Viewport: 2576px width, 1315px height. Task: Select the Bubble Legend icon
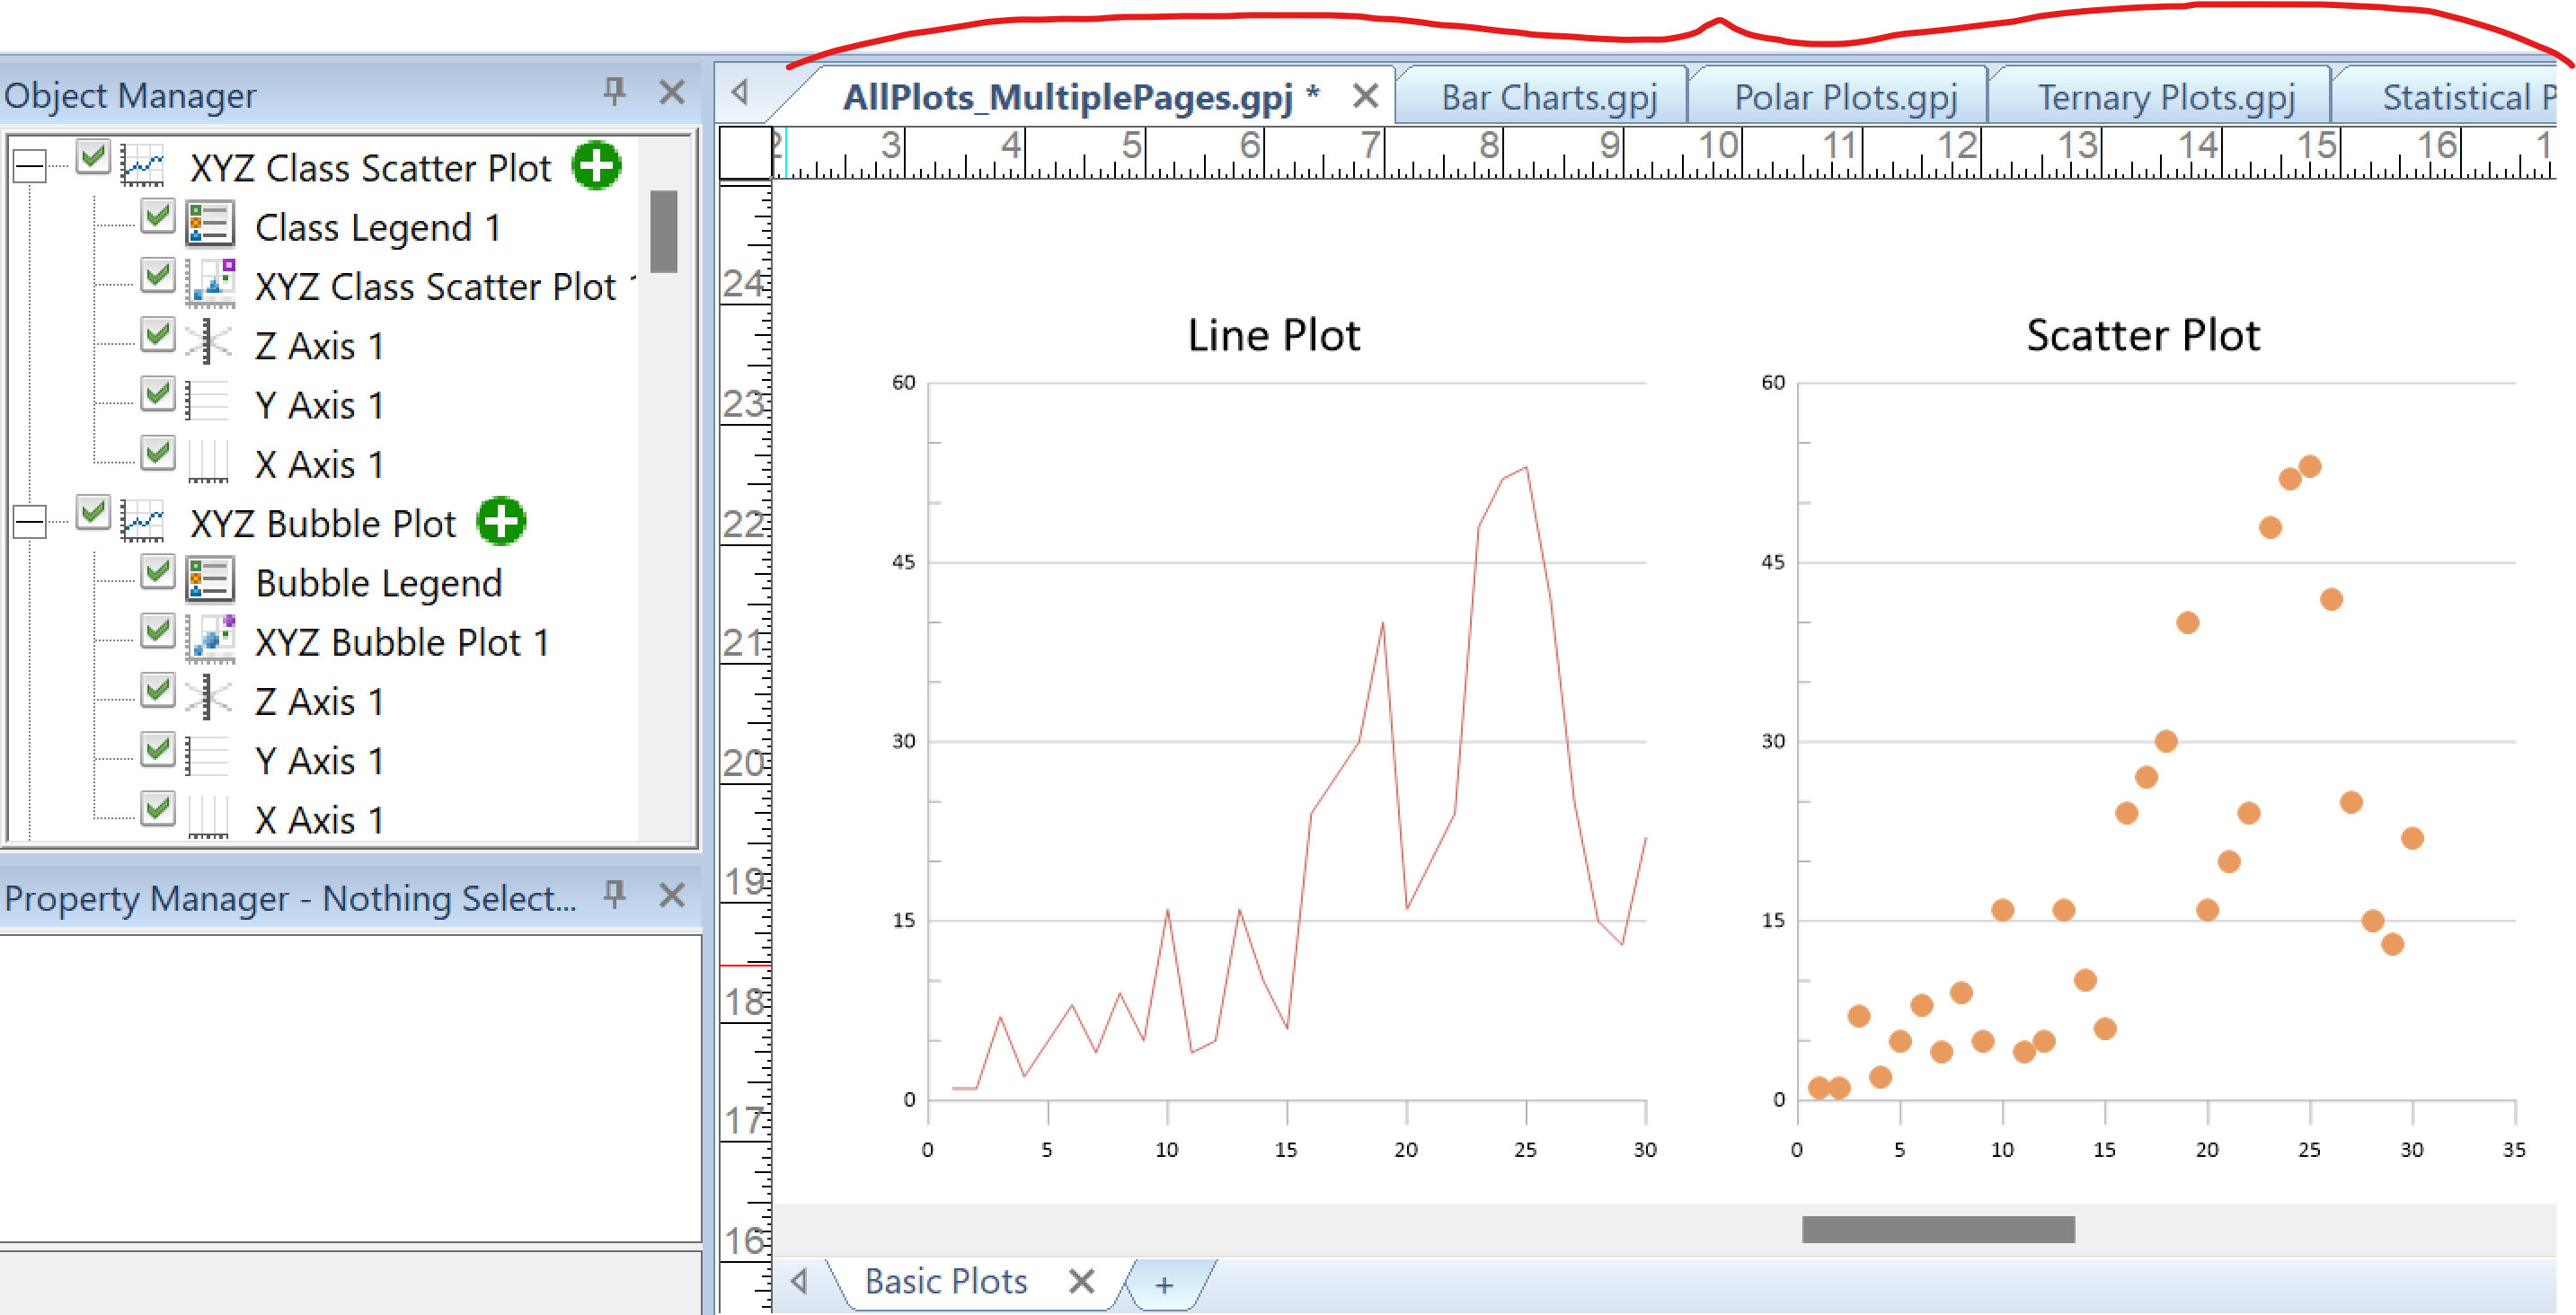point(210,581)
